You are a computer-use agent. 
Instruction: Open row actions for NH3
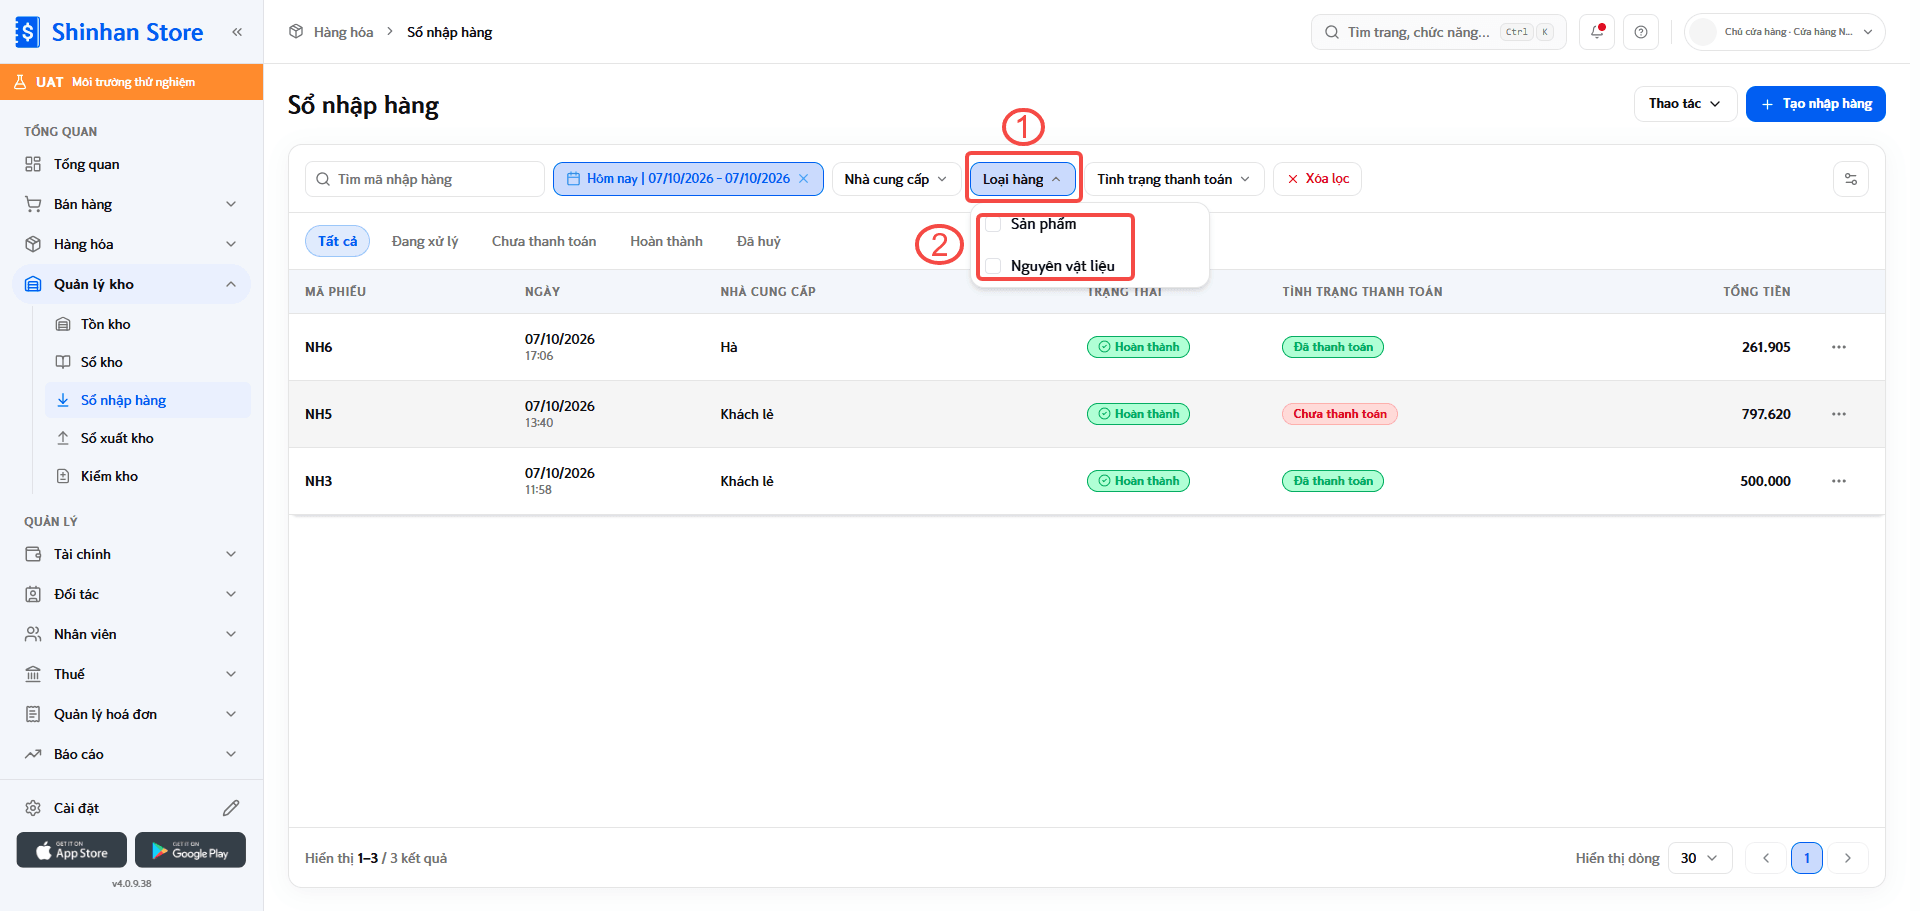click(1839, 481)
